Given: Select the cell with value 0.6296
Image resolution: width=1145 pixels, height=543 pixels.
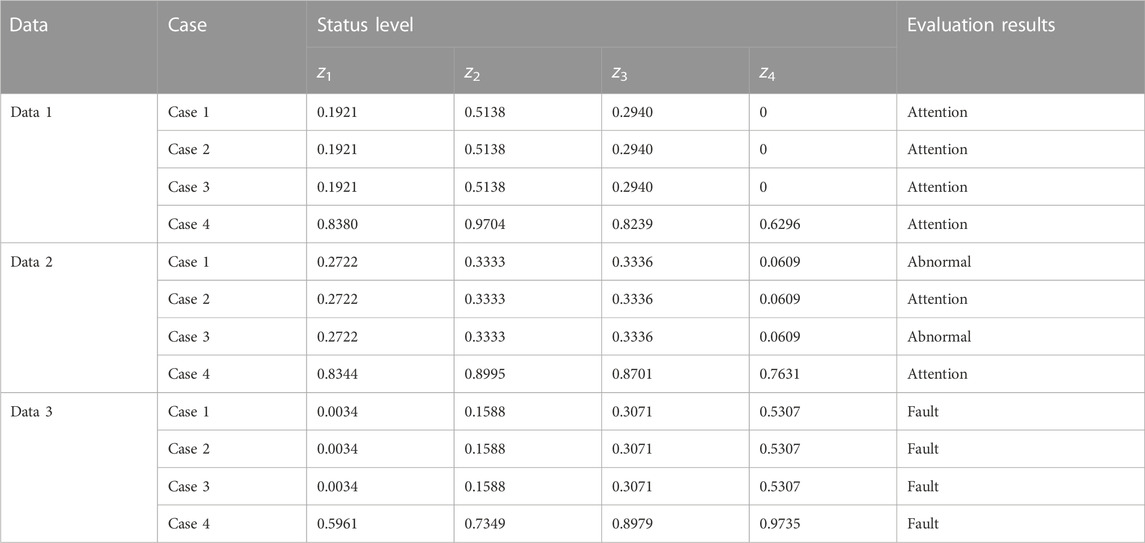Looking at the screenshot, I should (x=822, y=224).
